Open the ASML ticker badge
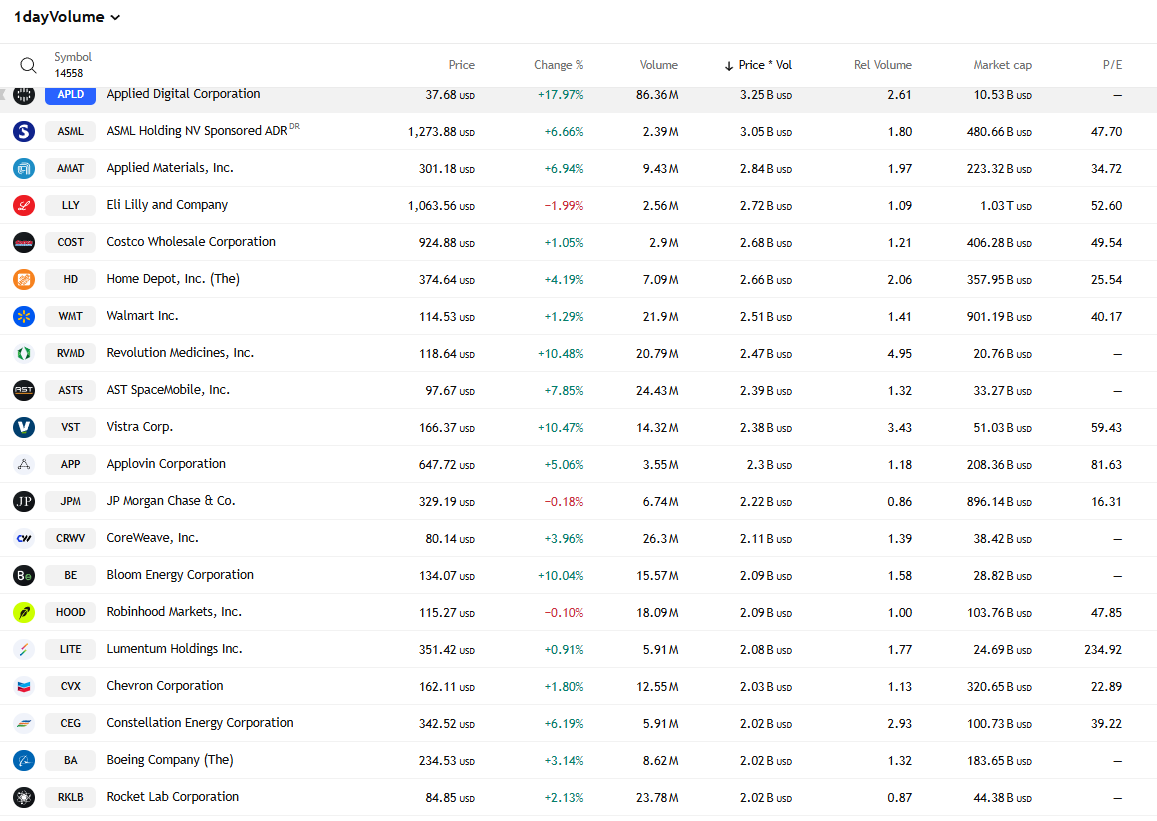This screenshot has width=1157, height=821. point(71,131)
